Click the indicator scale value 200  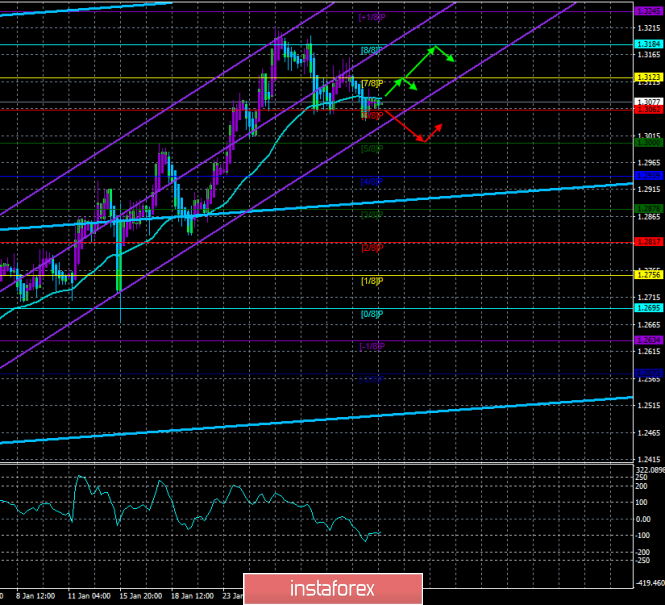pos(641,486)
